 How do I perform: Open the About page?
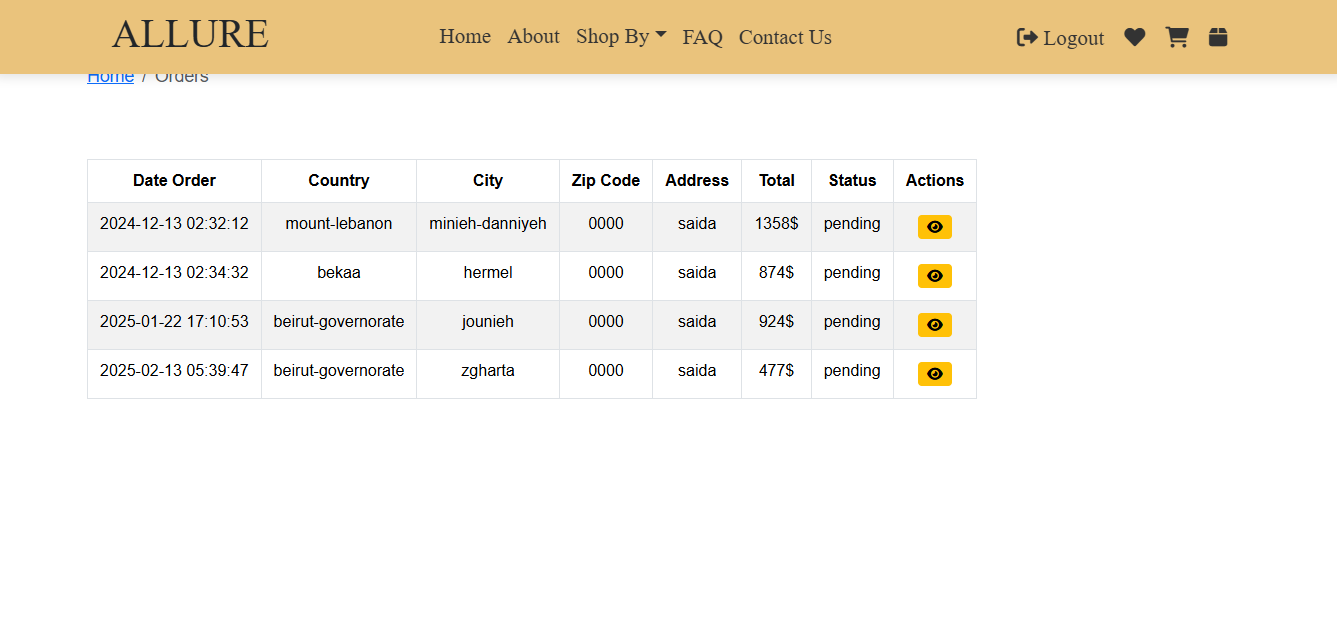click(533, 37)
